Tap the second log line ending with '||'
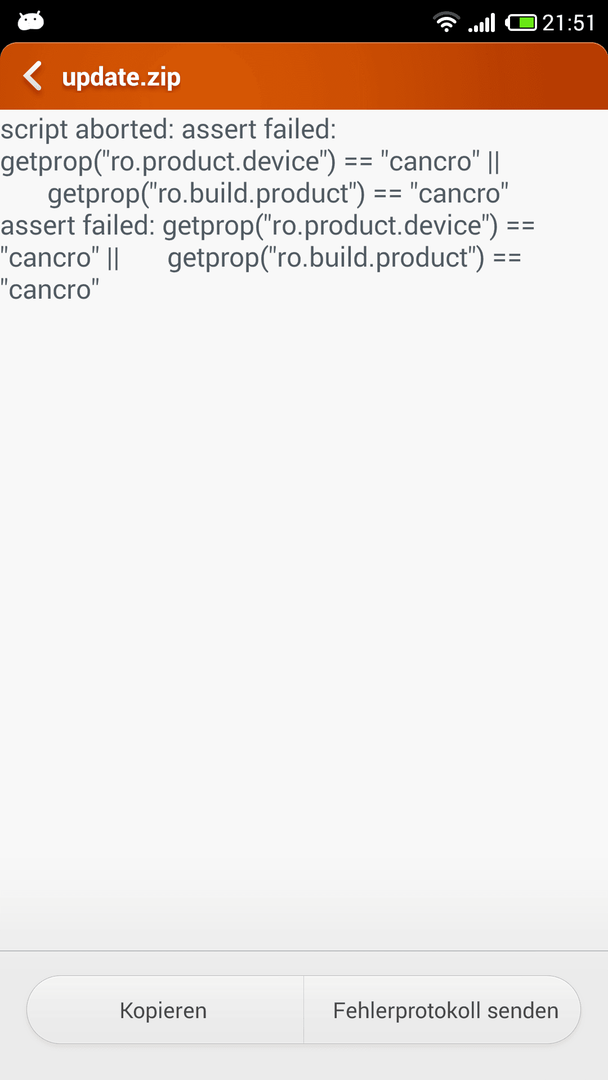Image resolution: width=608 pixels, height=1080 pixels. 250,162
